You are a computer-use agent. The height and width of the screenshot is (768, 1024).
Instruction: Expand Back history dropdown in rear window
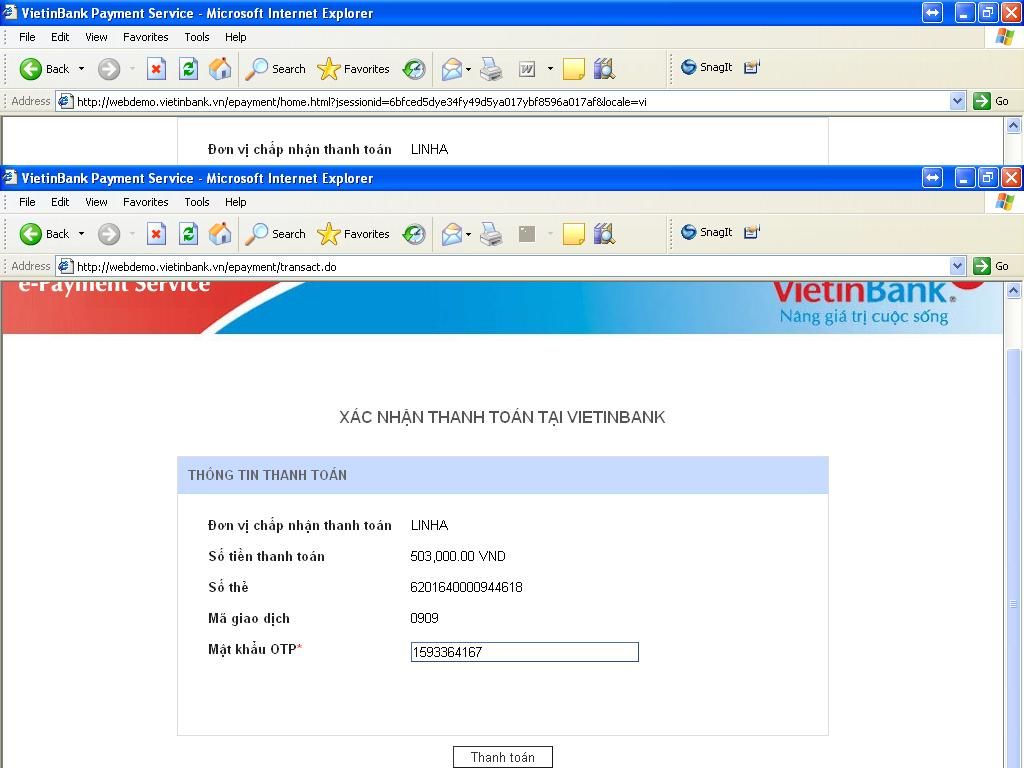82,69
